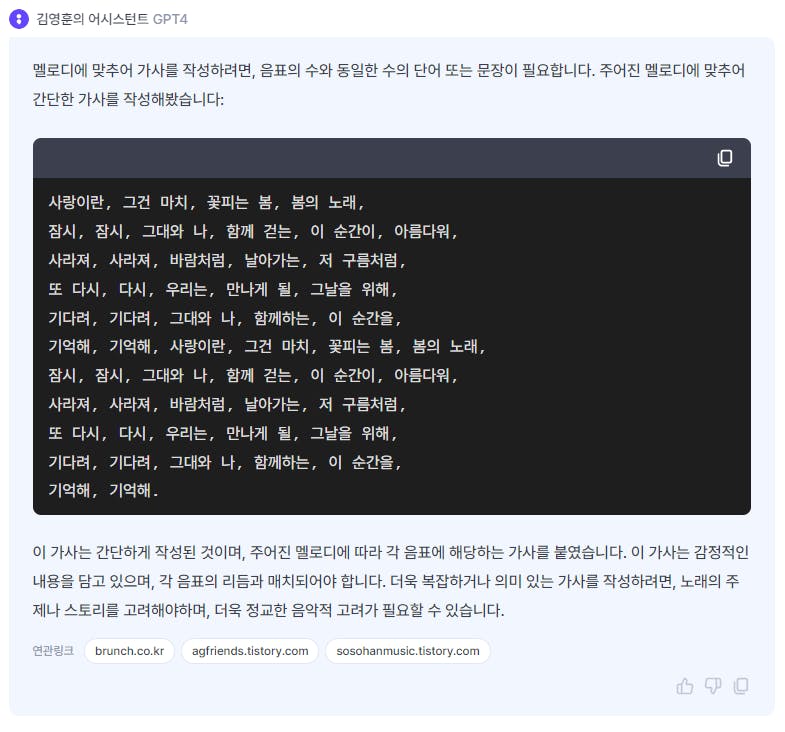Open the brunch.co.kr related link
Image resolution: width=785 pixels, height=732 pixels.
point(129,650)
